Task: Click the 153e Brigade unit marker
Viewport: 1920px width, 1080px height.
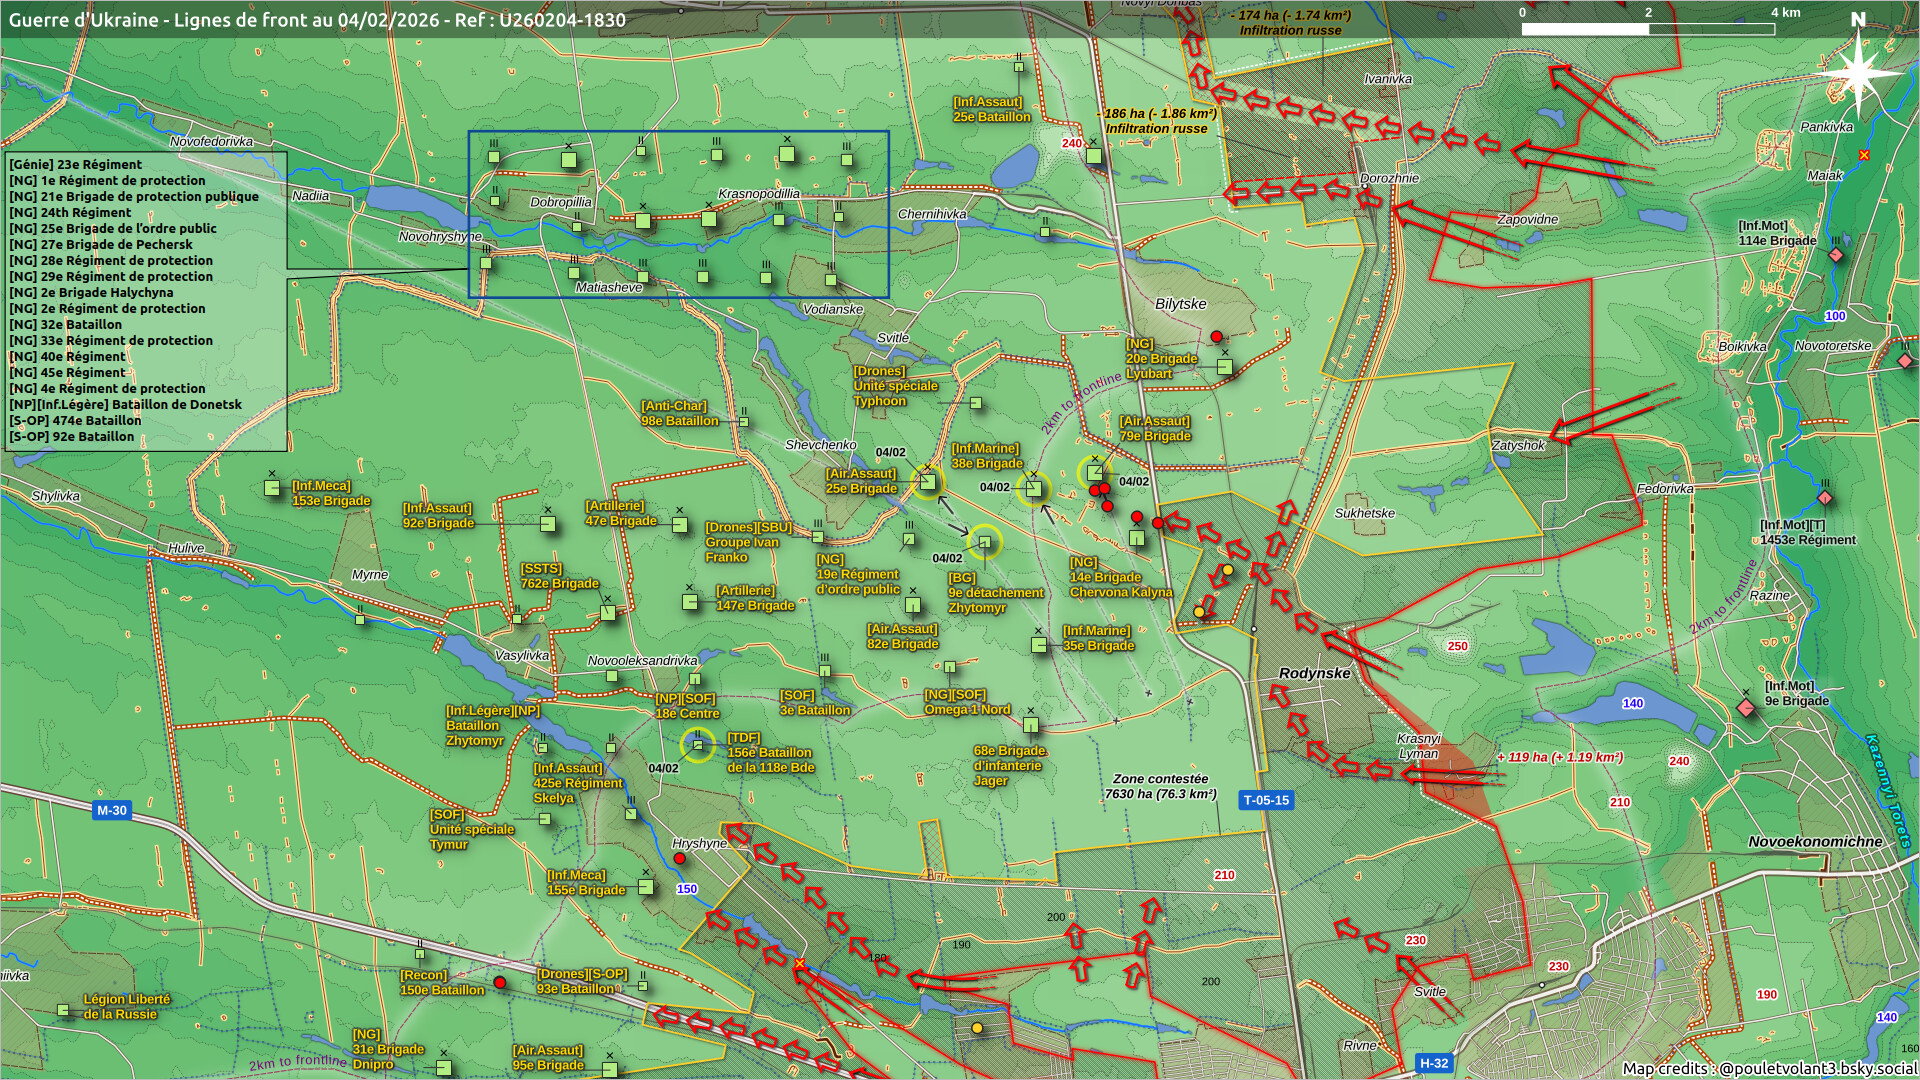Action: click(x=272, y=488)
